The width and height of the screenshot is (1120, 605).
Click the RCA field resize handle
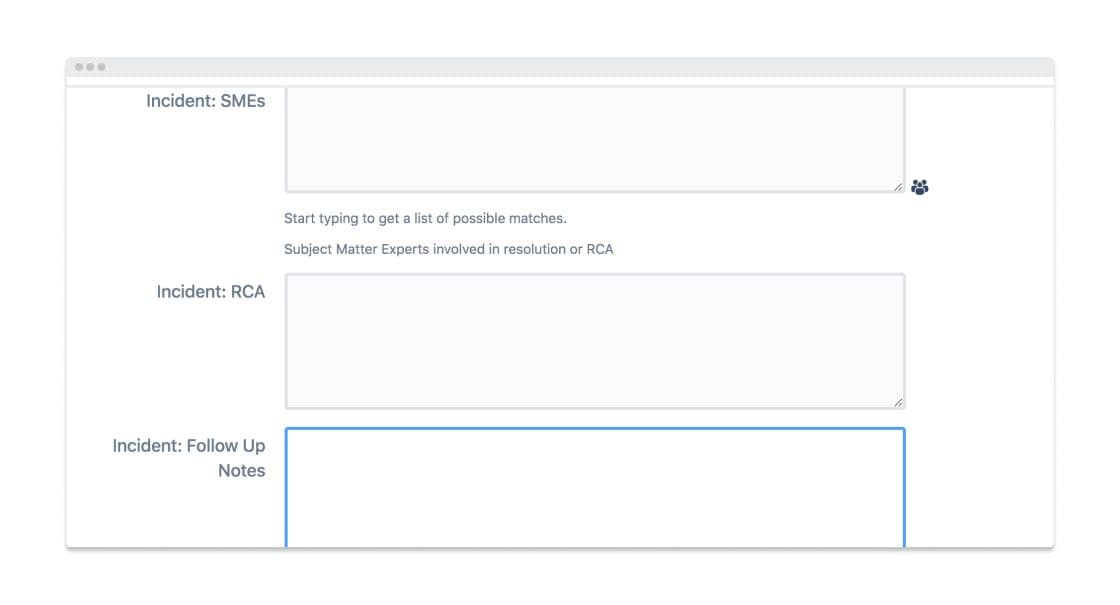[x=897, y=402]
